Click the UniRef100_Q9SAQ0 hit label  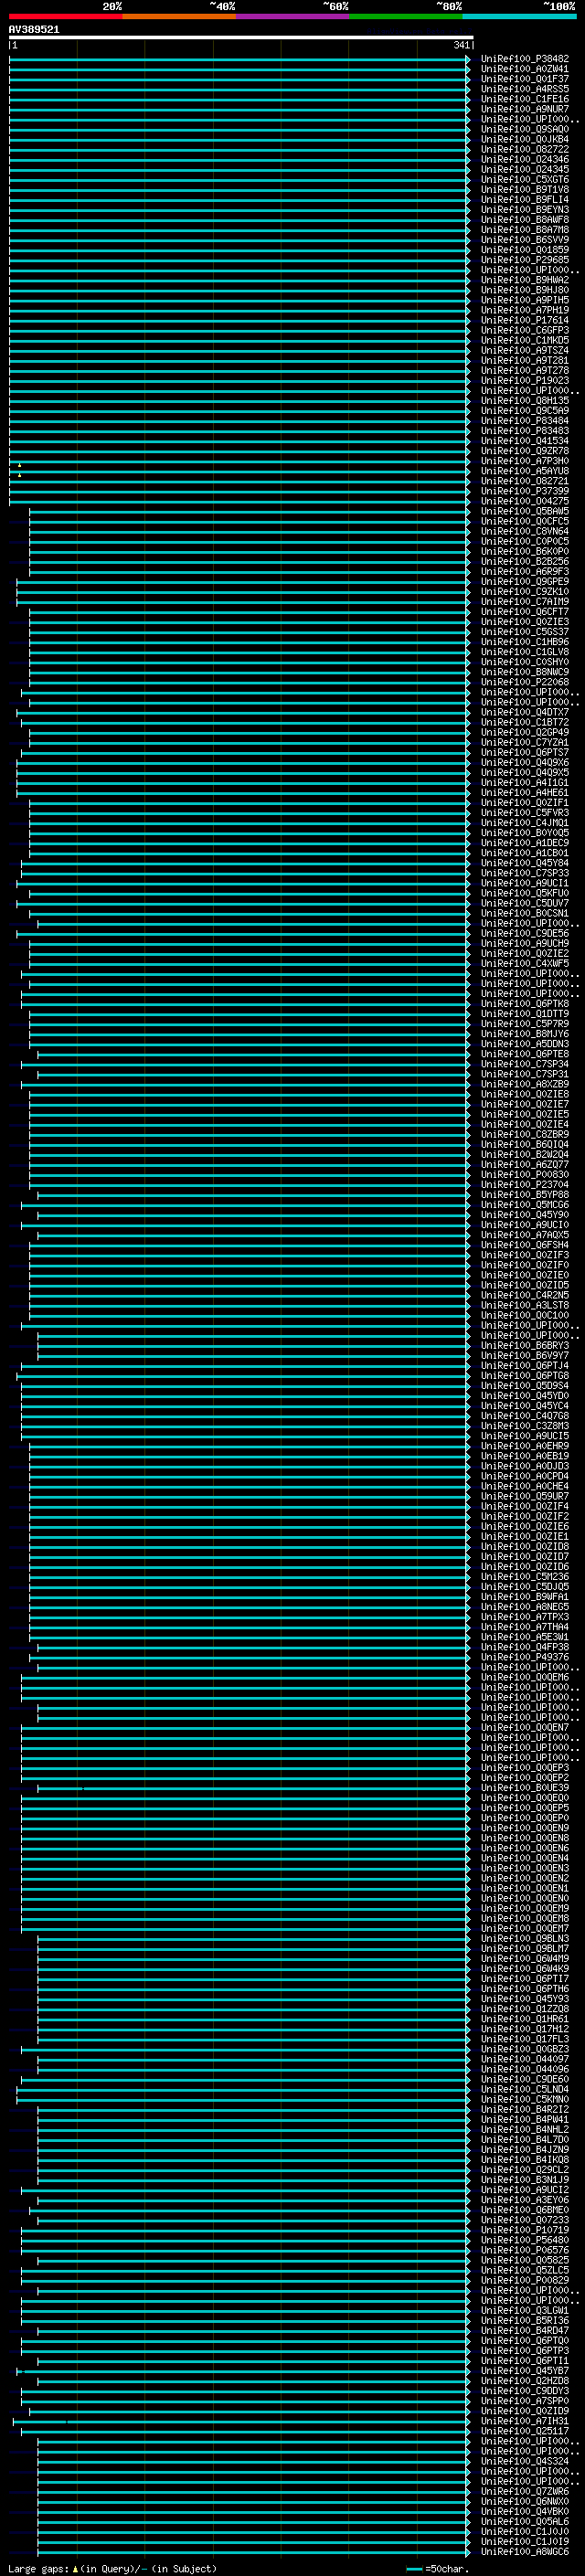[x=525, y=129]
